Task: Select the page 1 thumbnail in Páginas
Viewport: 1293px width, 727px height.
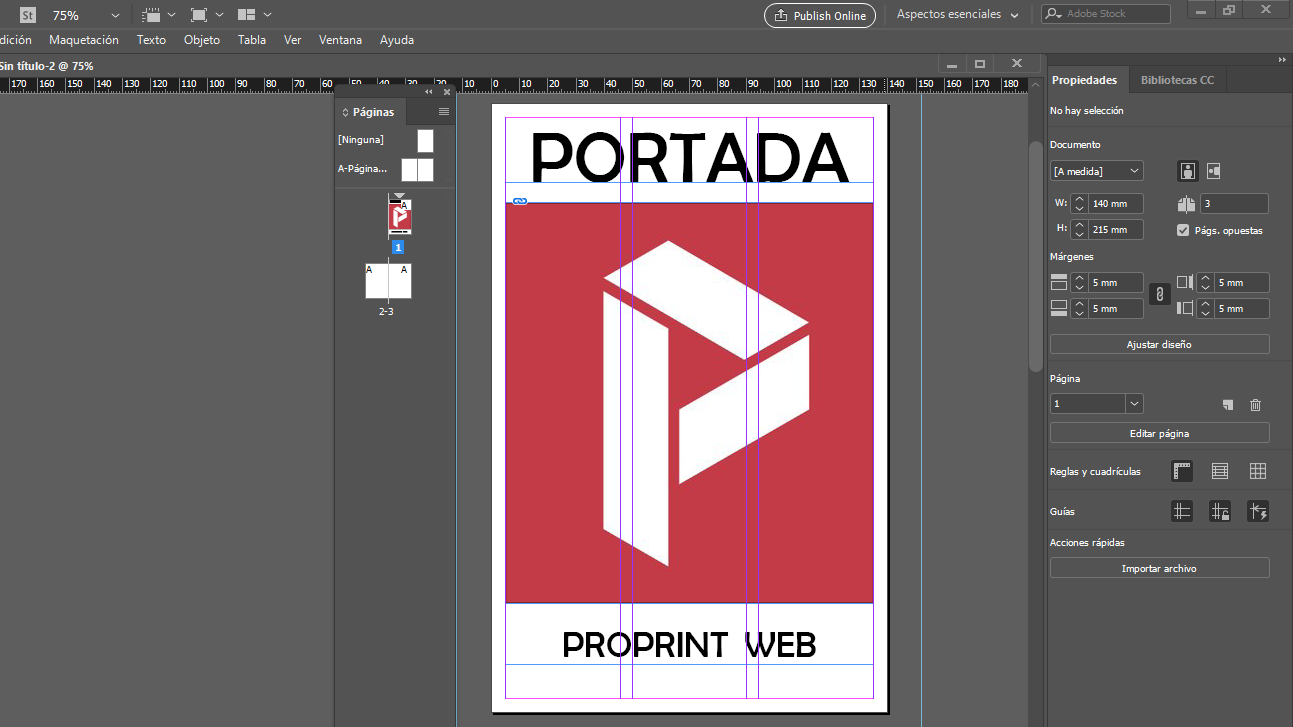Action: (399, 217)
